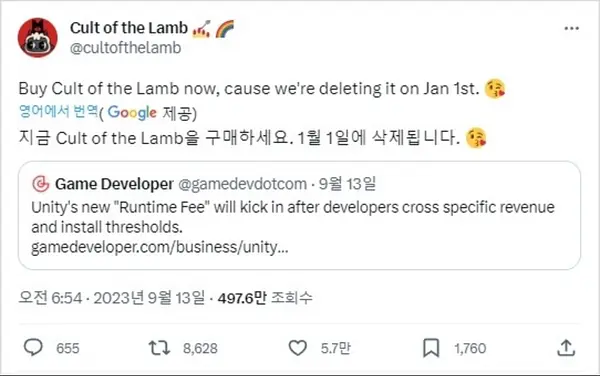Click the reply speech bubble icon
This screenshot has height=376, width=600.
(x=33, y=348)
